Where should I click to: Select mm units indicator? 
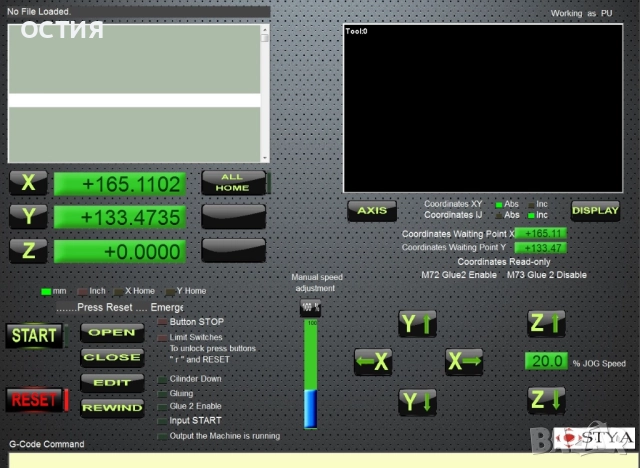click(x=46, y=291)
